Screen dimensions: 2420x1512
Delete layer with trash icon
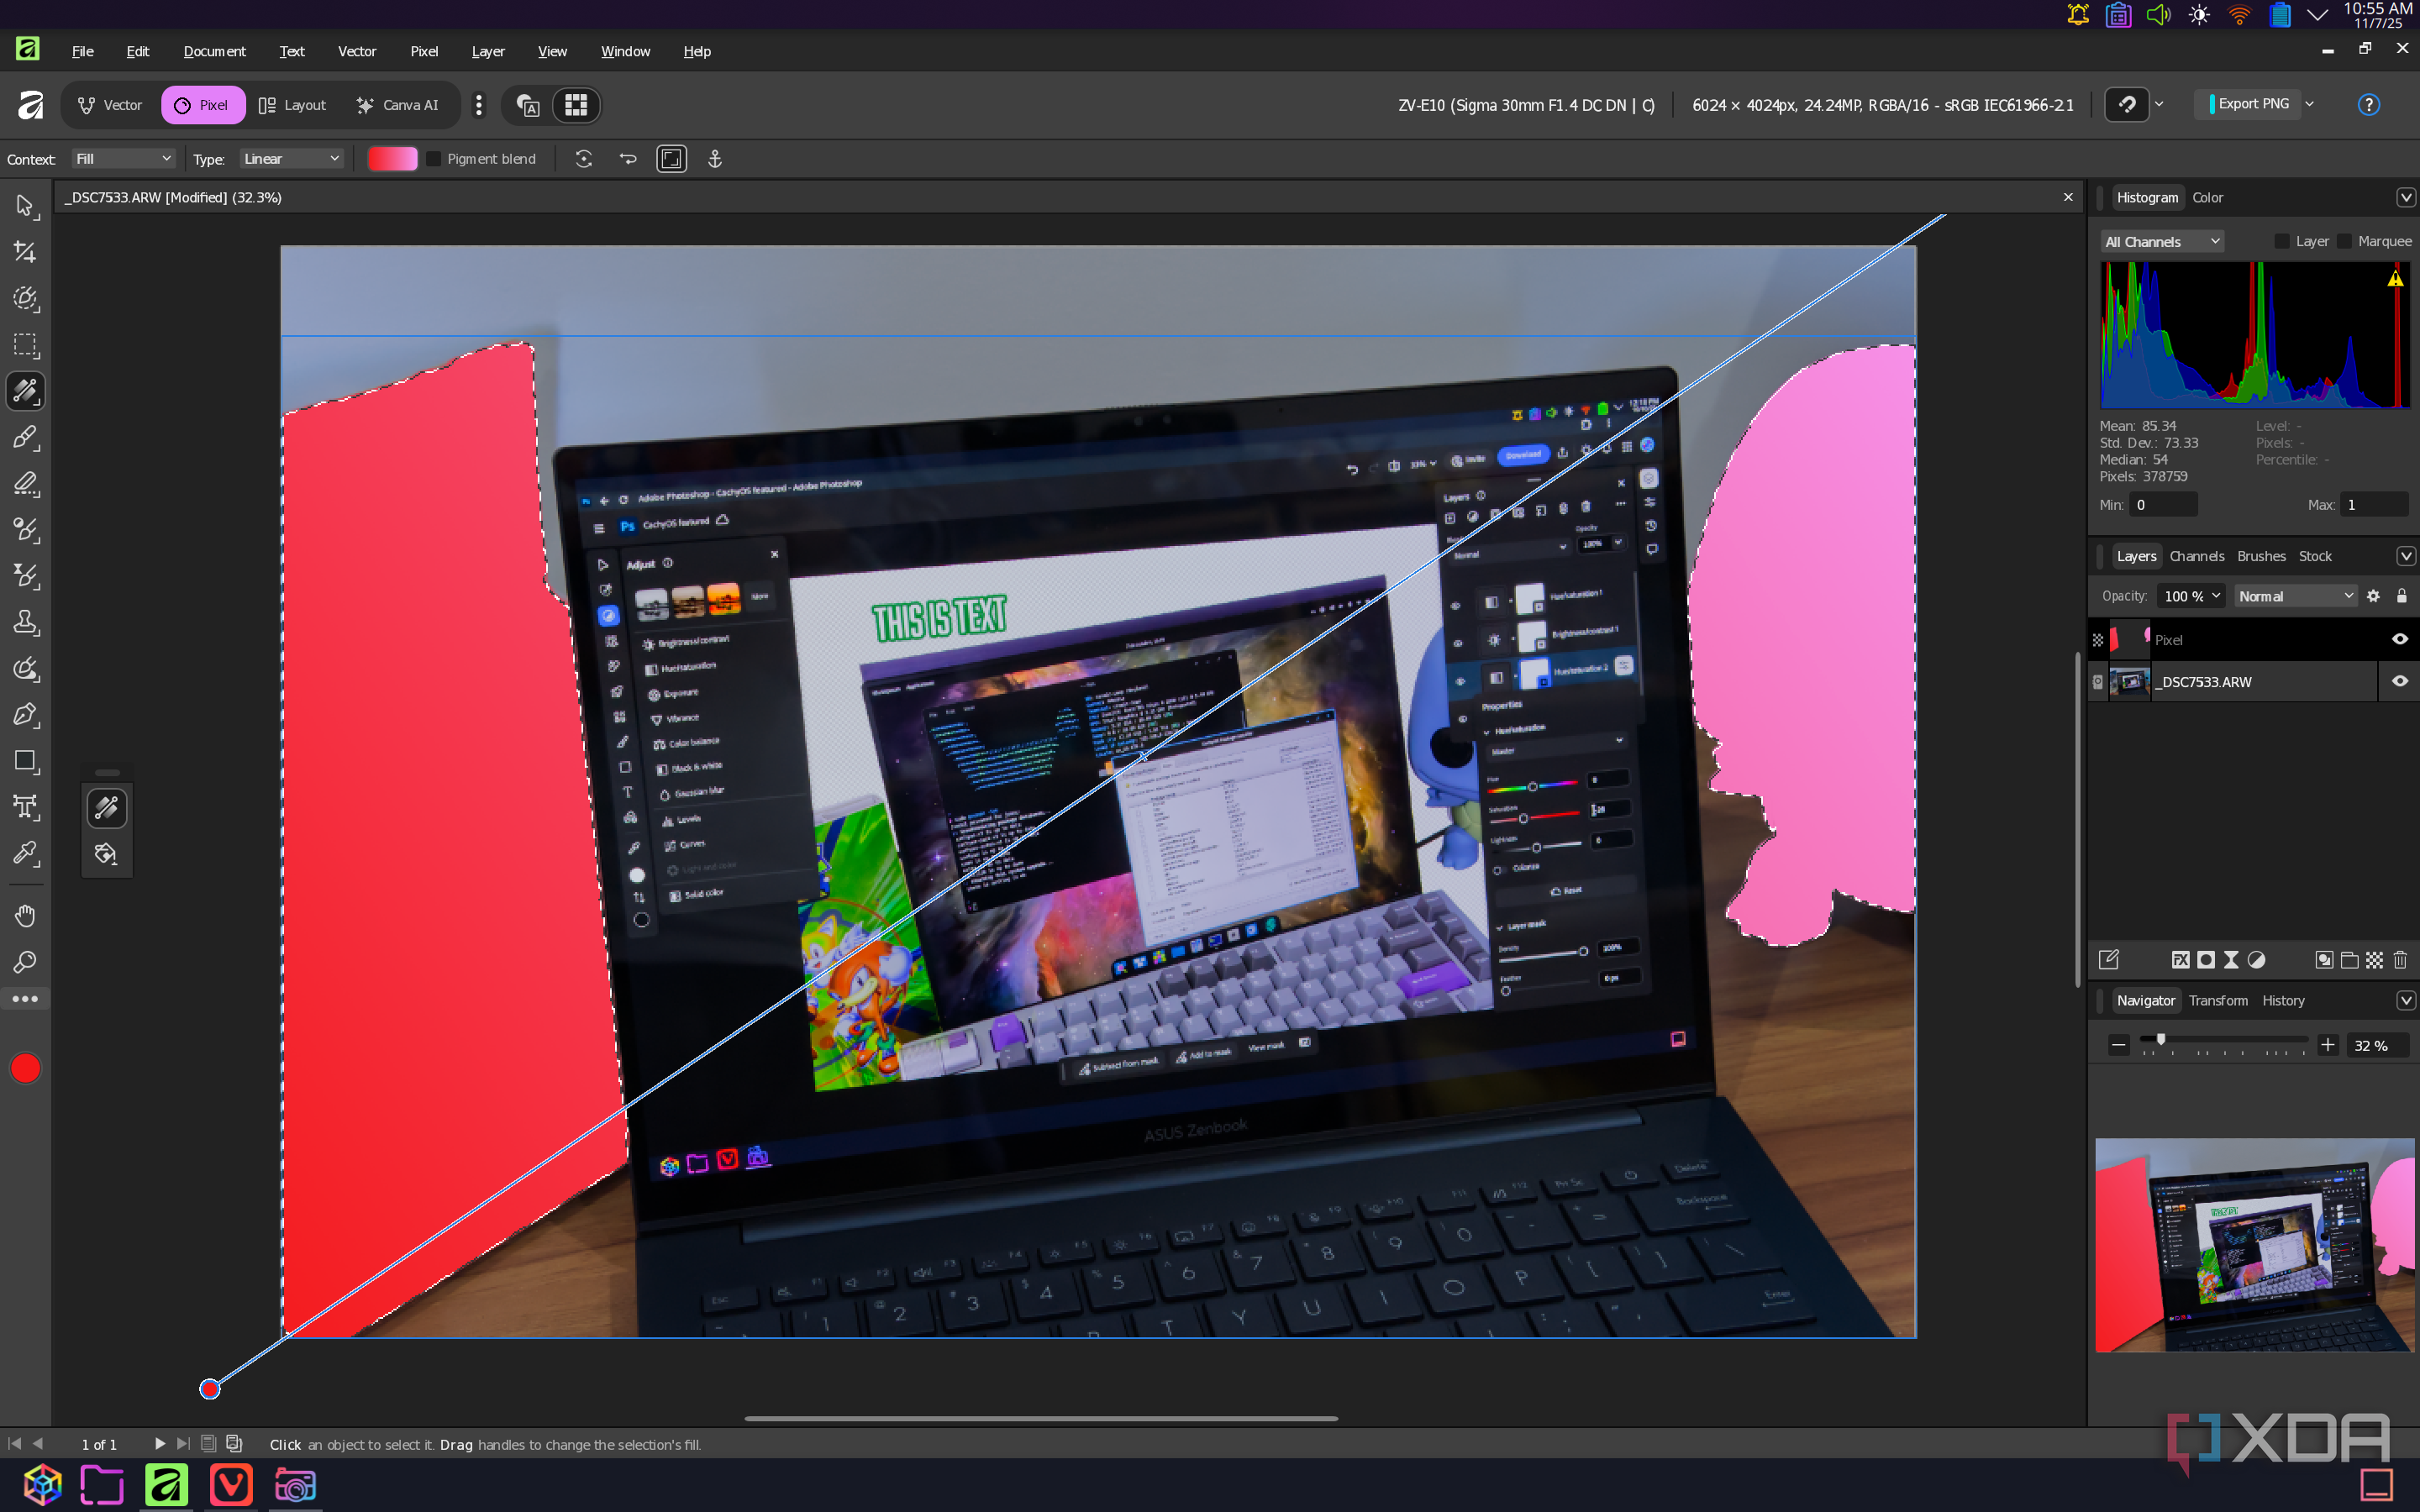(2400, 960)
